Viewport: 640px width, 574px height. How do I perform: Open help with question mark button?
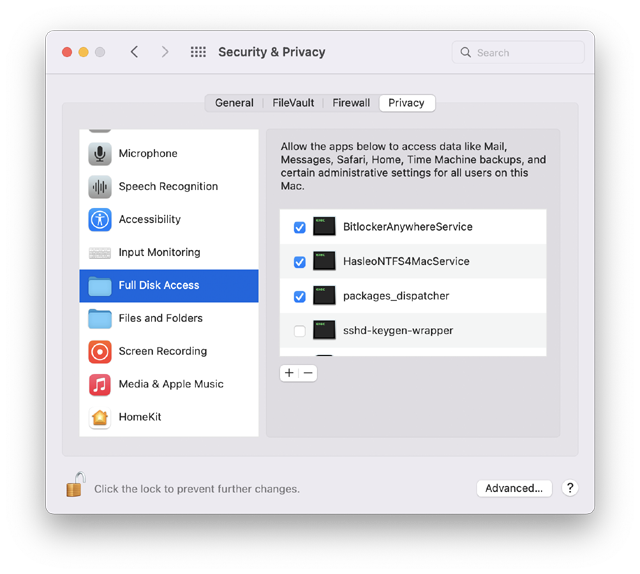570,488
